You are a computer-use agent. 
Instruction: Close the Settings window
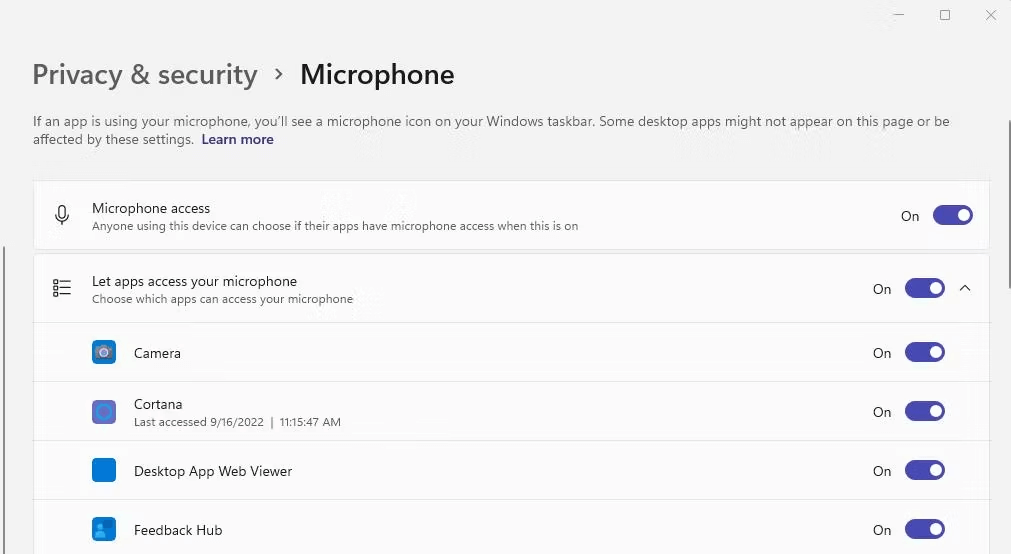991,15
